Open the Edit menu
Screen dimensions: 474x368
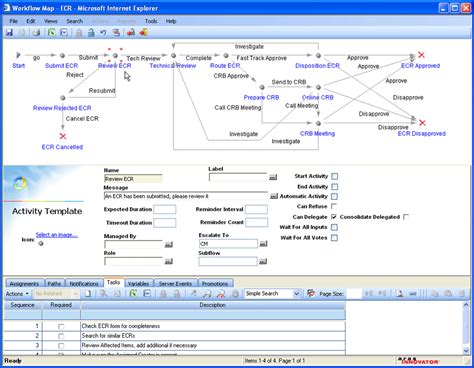31,21
